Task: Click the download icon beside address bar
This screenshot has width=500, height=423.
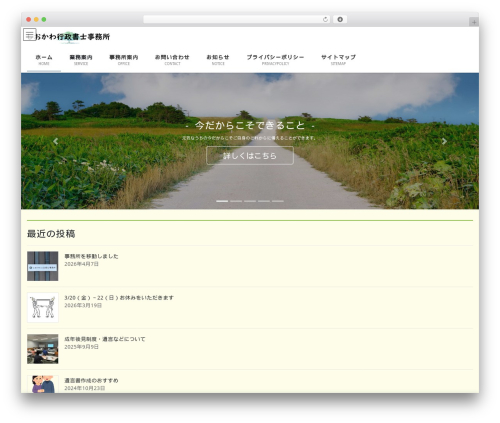Action: click(x=340, y=20)
